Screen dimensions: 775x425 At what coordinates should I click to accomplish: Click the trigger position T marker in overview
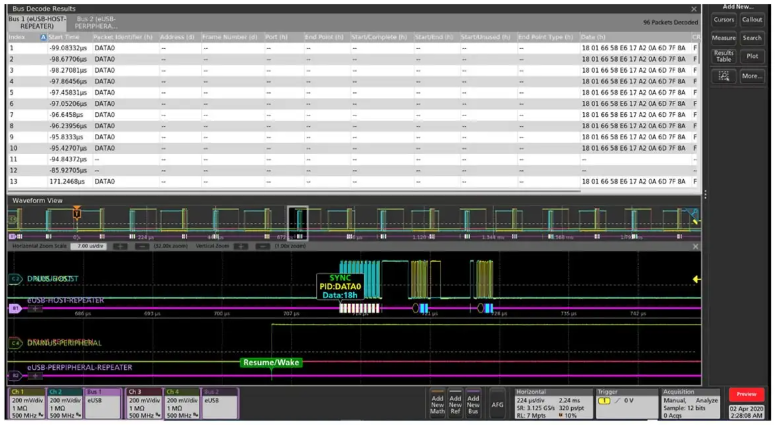[x=77, y=212]
